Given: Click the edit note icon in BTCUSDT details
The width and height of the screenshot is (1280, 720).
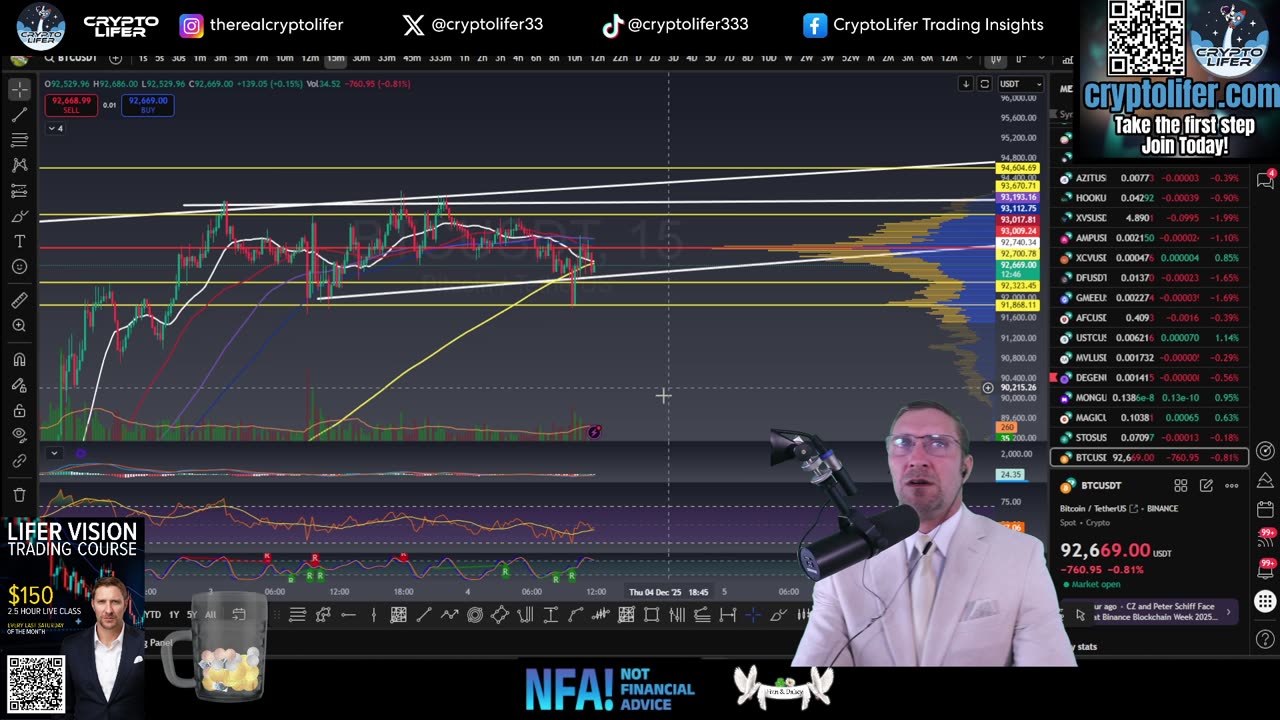Looking at the screenshot, I should 1206,486.
